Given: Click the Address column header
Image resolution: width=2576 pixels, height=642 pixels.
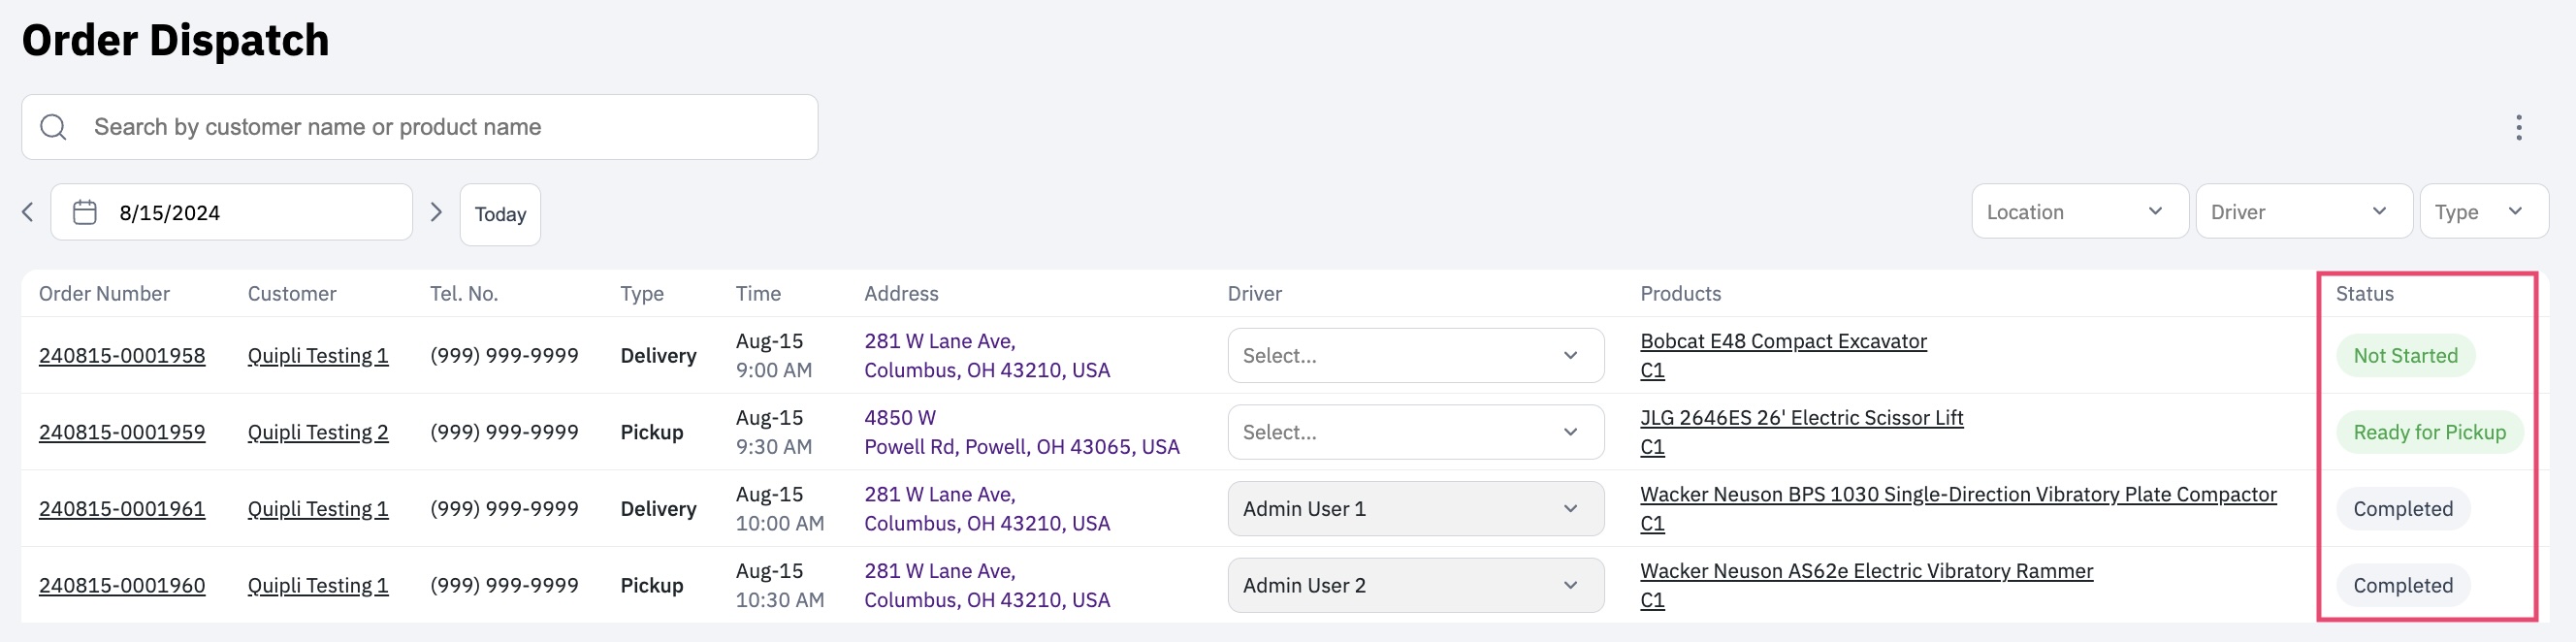Looking at the screenshot, I should (901, 293).
